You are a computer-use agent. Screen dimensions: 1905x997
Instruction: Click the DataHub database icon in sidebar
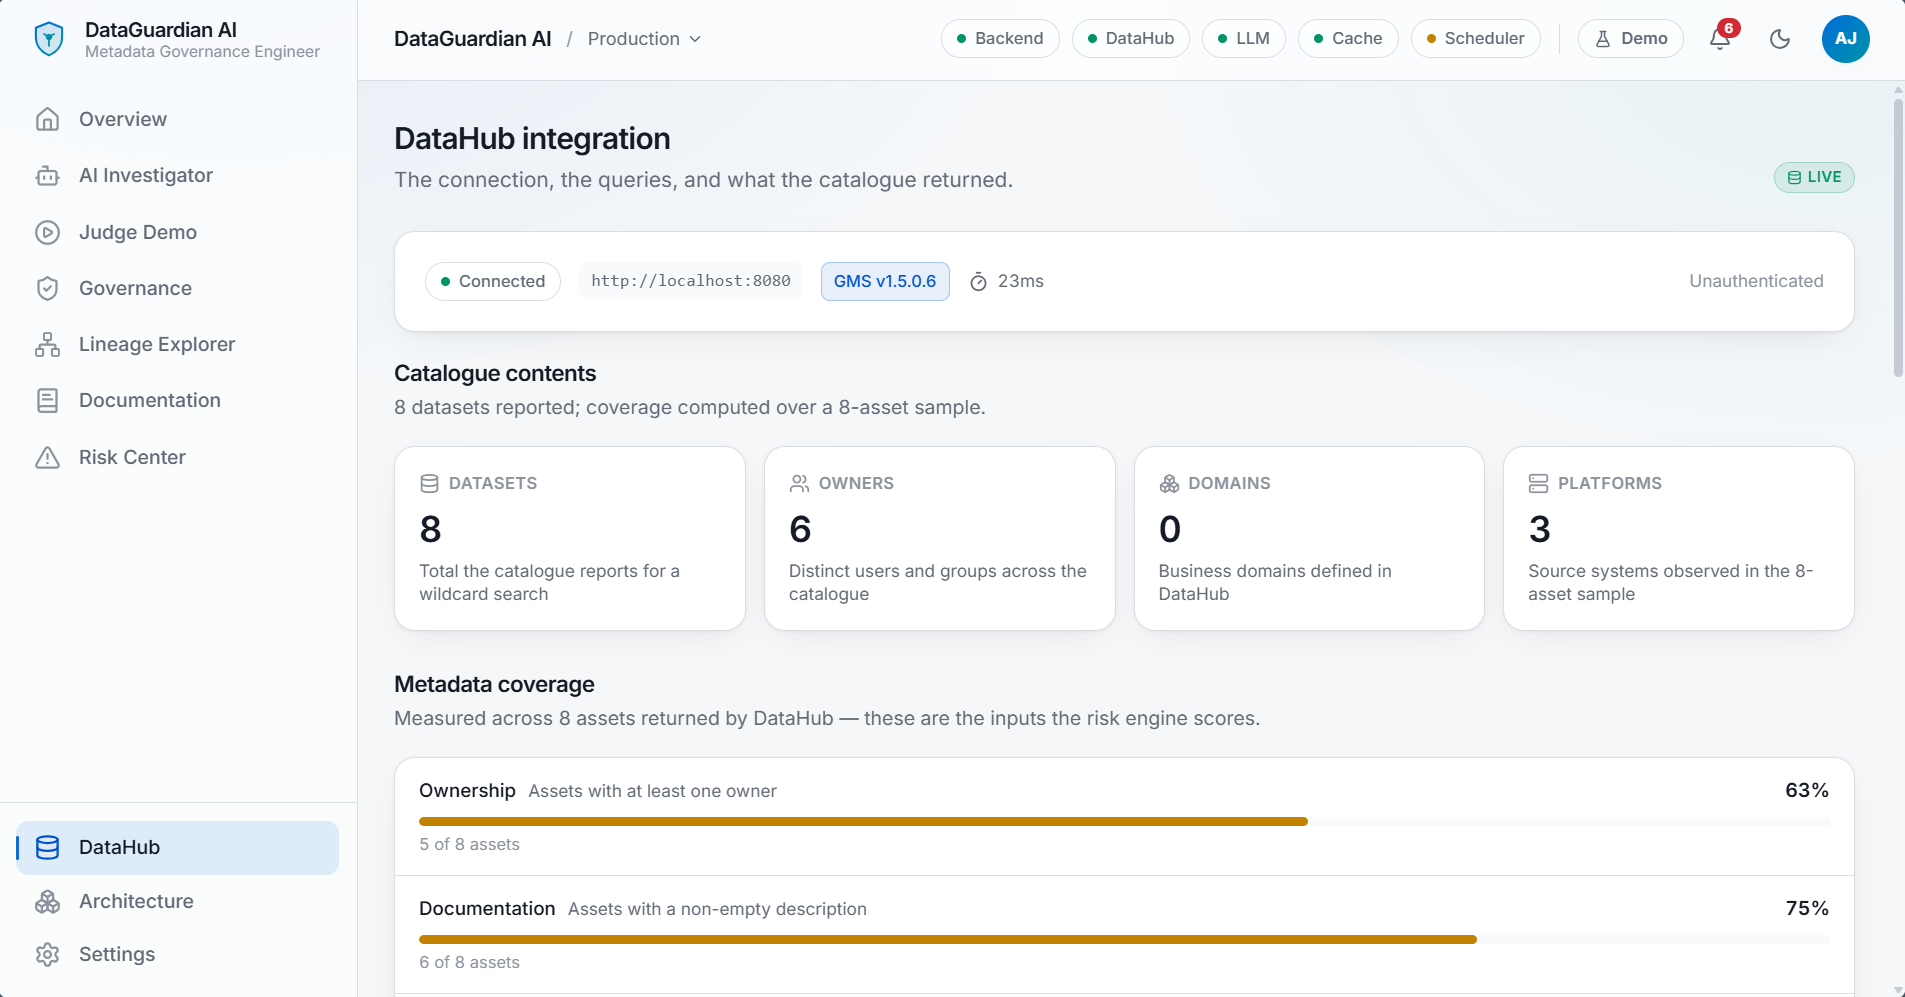(47, 848)
